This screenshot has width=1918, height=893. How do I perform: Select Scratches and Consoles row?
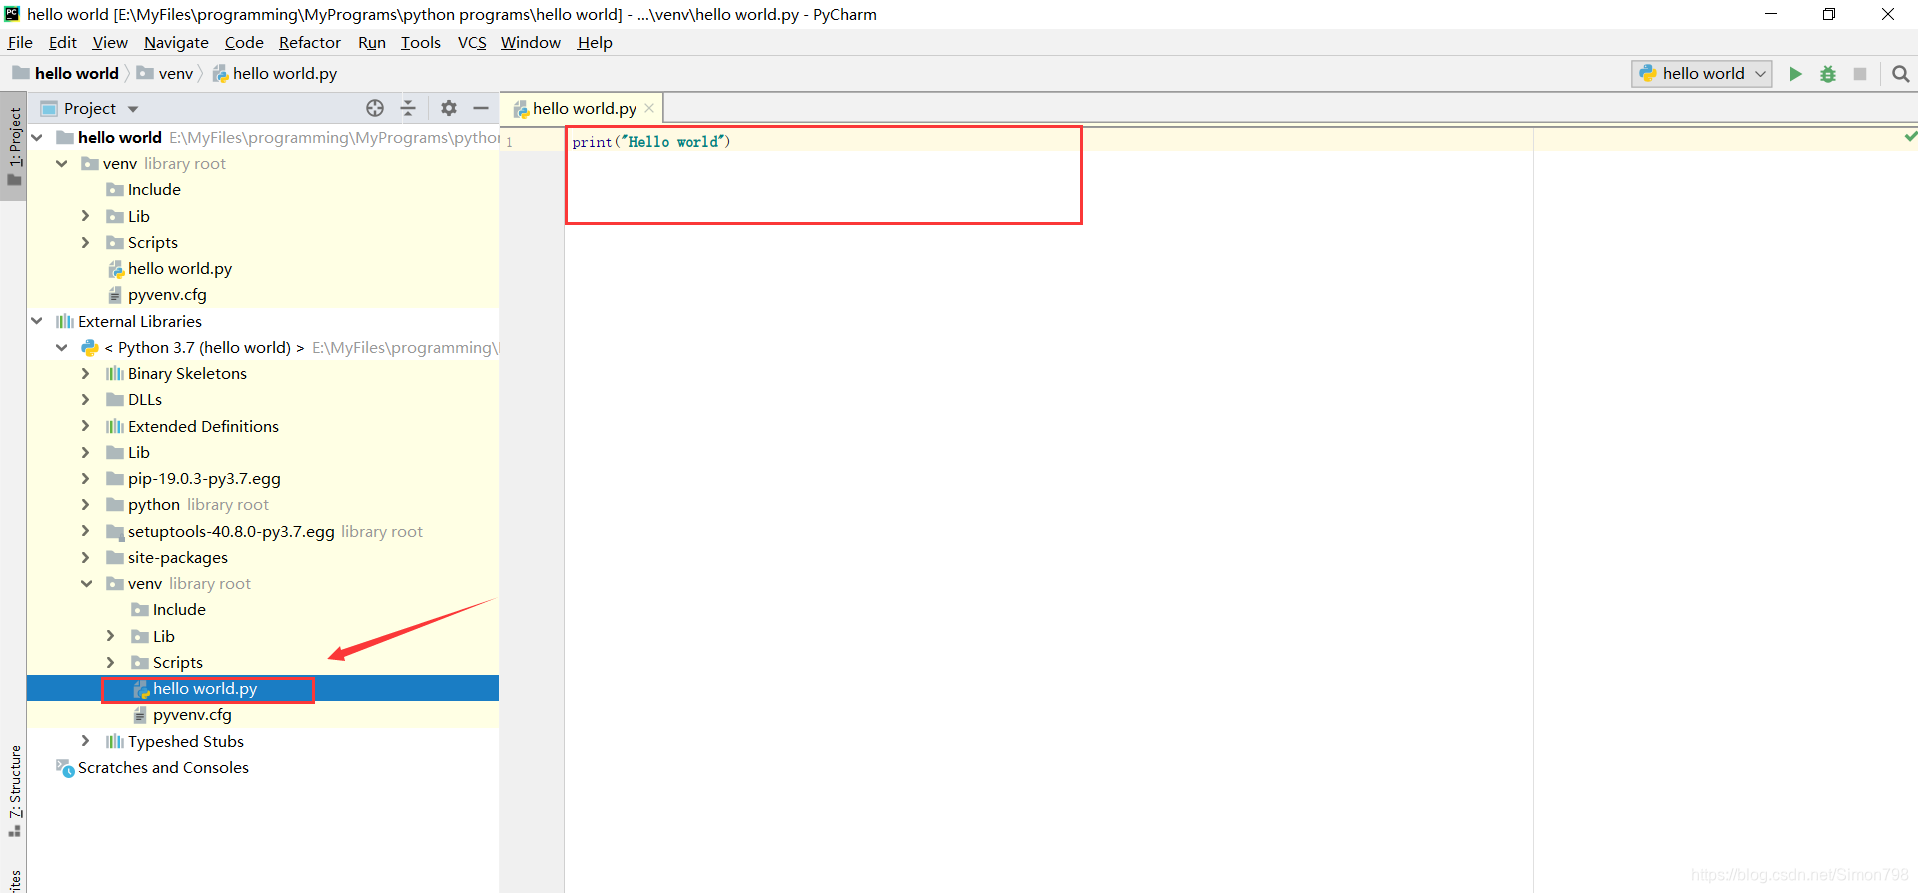click(x=263, y=768)
